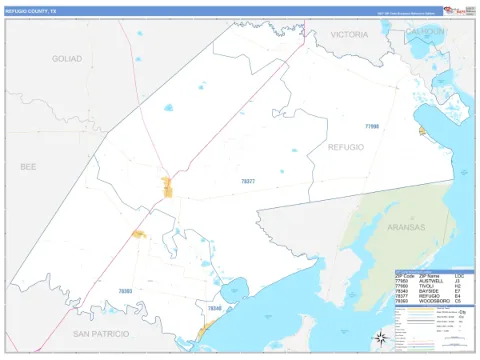Click the 'LOC' column header in legend
Image resolution: width=480 pixels, height=360 pixels.
(459, 276)
